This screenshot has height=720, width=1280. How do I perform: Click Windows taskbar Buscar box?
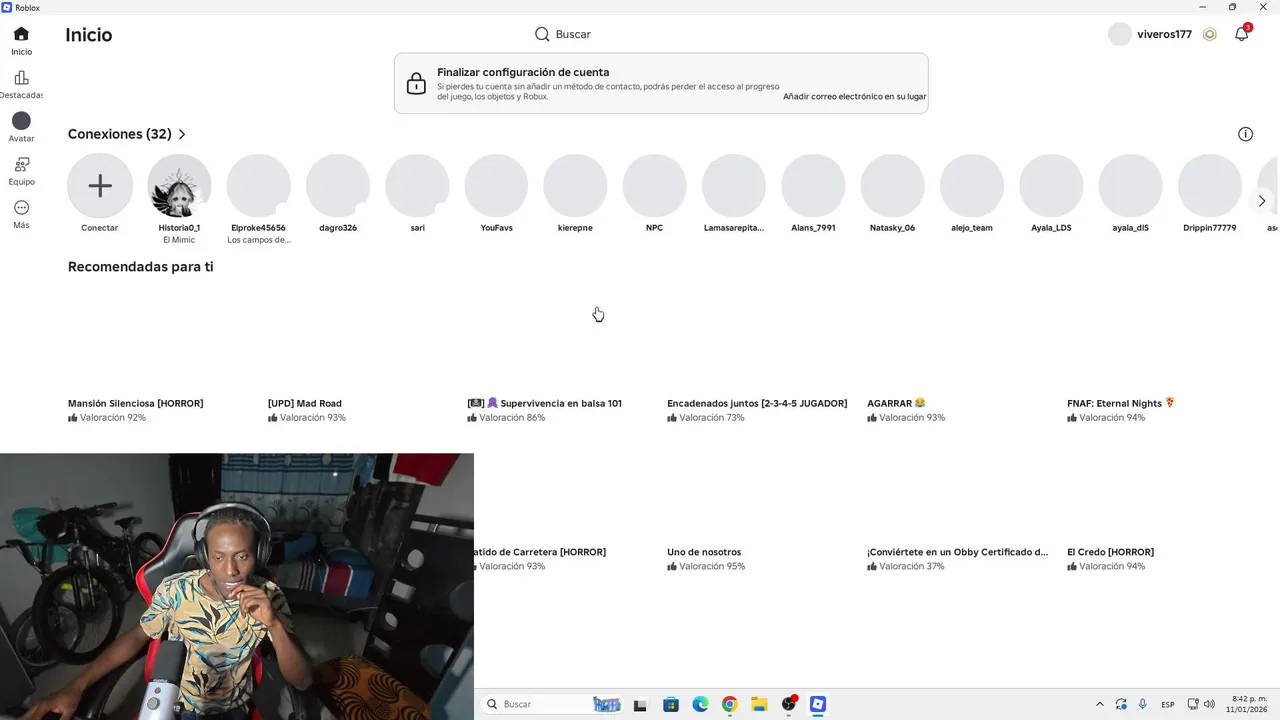(551, 704)
